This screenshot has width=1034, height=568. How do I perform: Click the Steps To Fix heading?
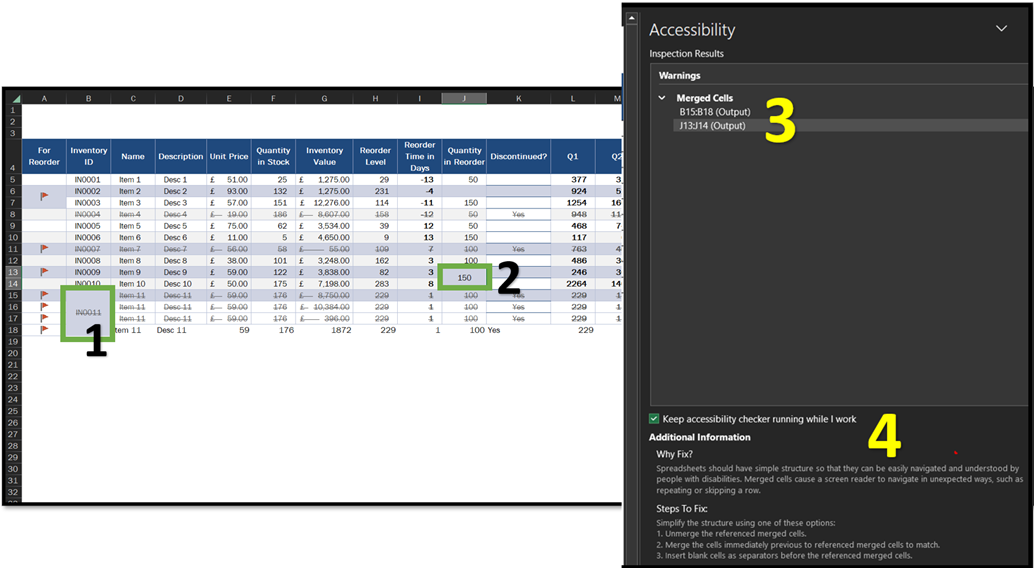(682, 509)
